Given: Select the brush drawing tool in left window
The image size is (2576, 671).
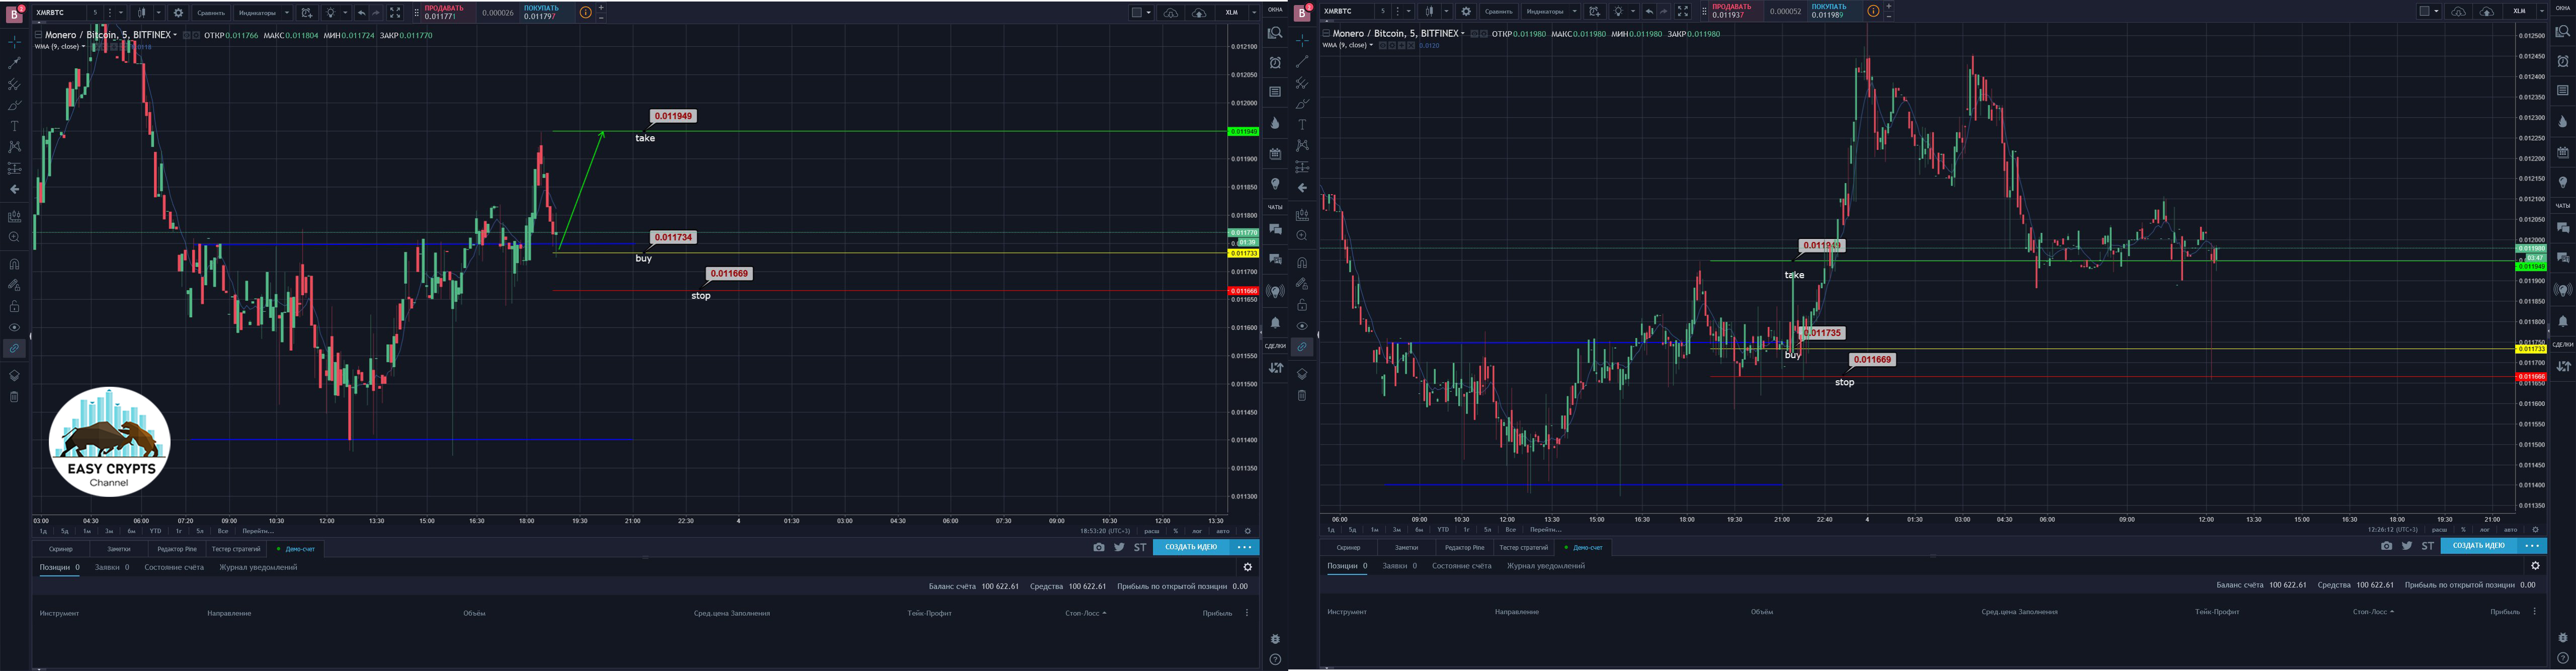Looking at the screenshot, I should (x=14, y=105).
